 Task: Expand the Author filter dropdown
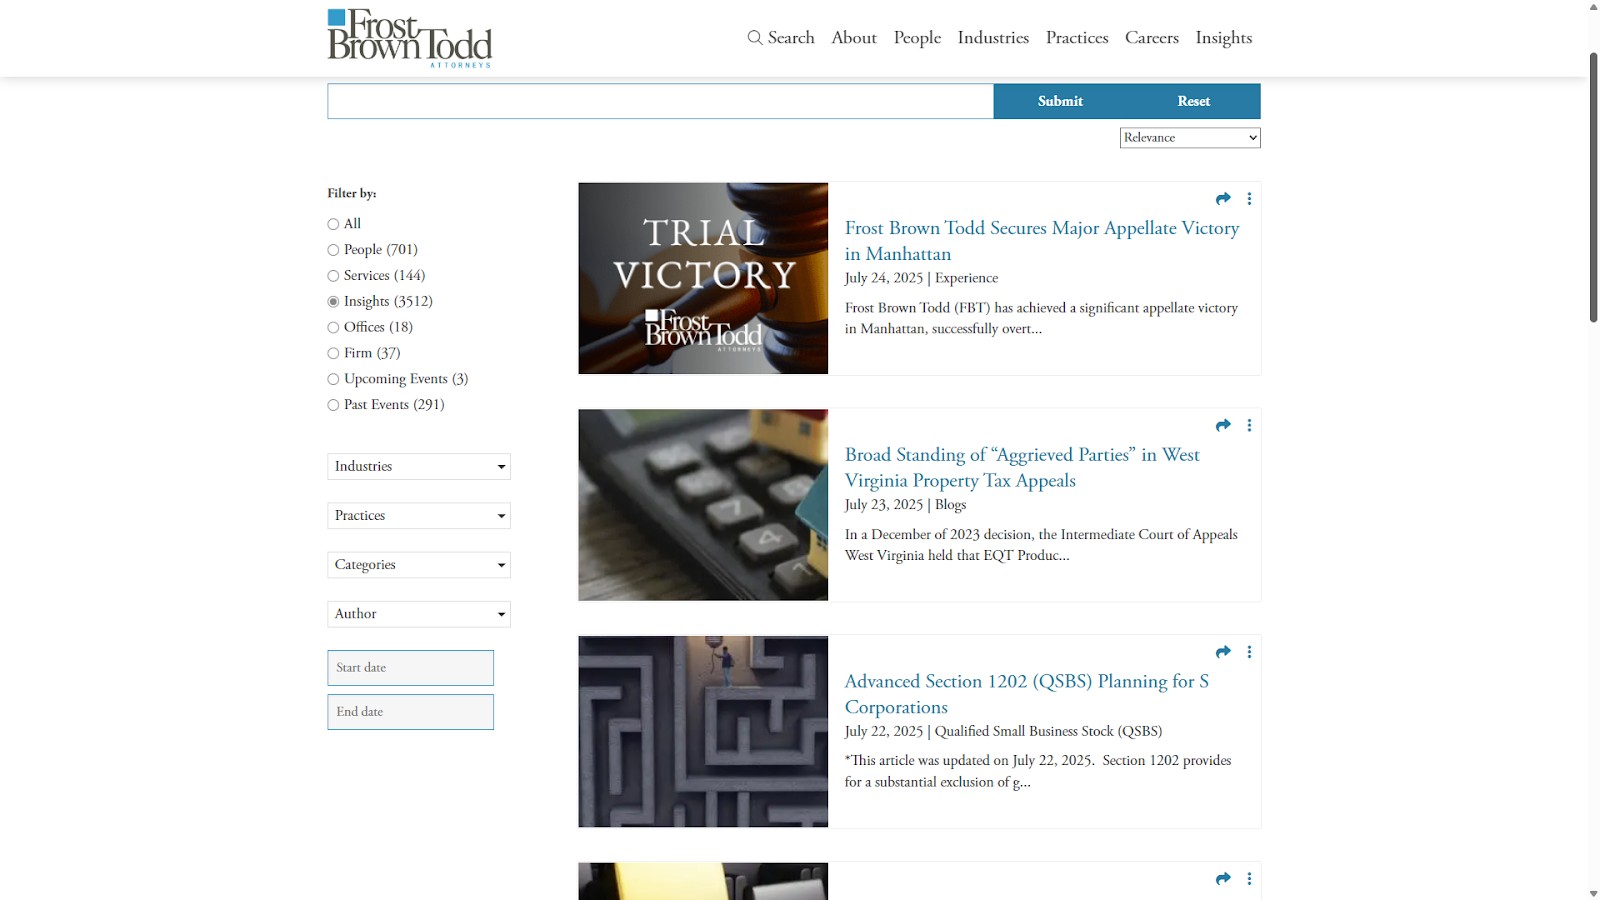pos(419,614)
